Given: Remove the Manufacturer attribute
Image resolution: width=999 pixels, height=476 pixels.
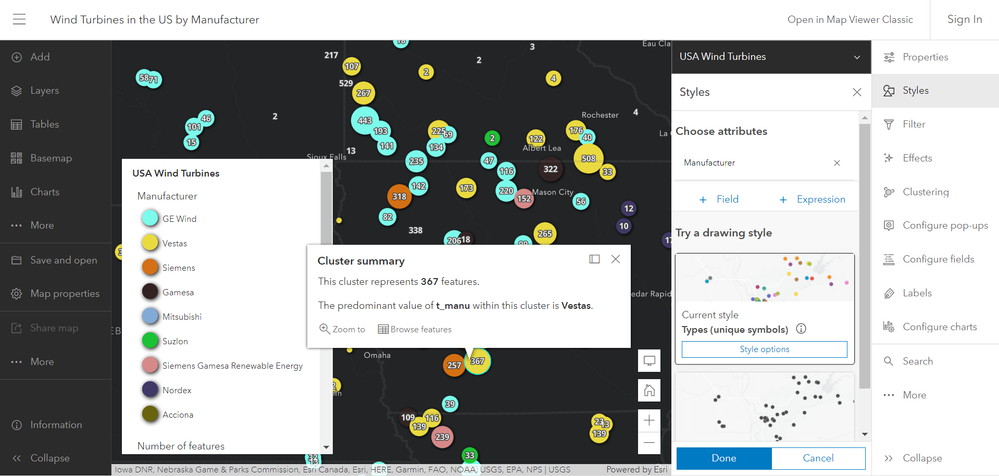Looking at the screenshot, I should click(x=837, y=163).
